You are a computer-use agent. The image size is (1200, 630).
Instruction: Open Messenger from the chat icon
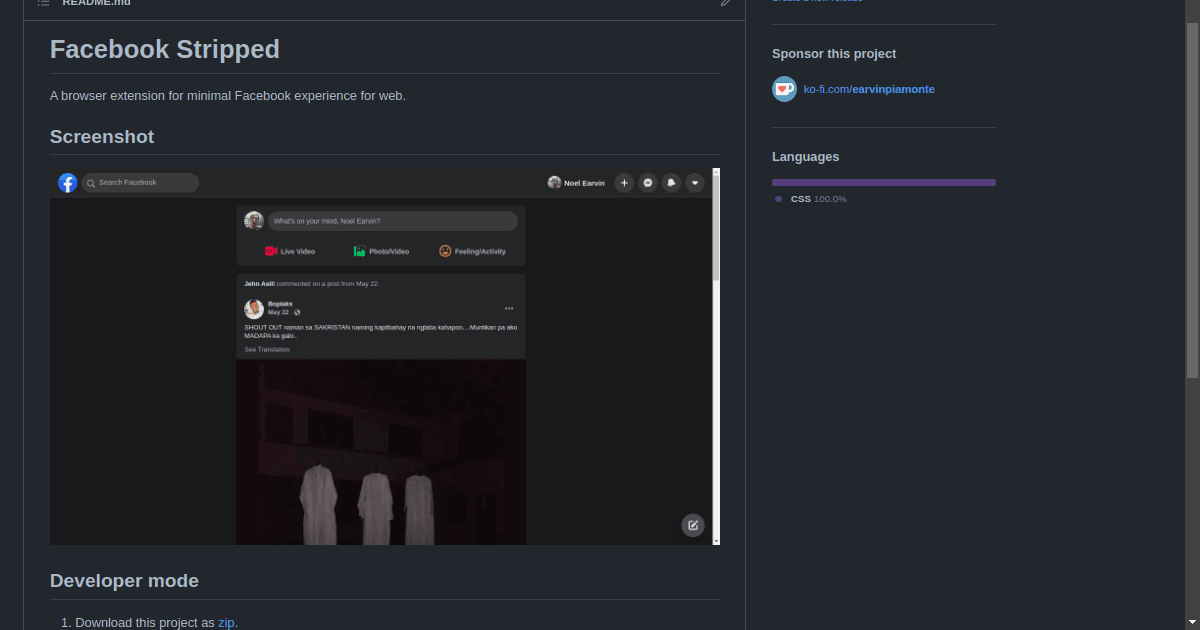(647, 183)
